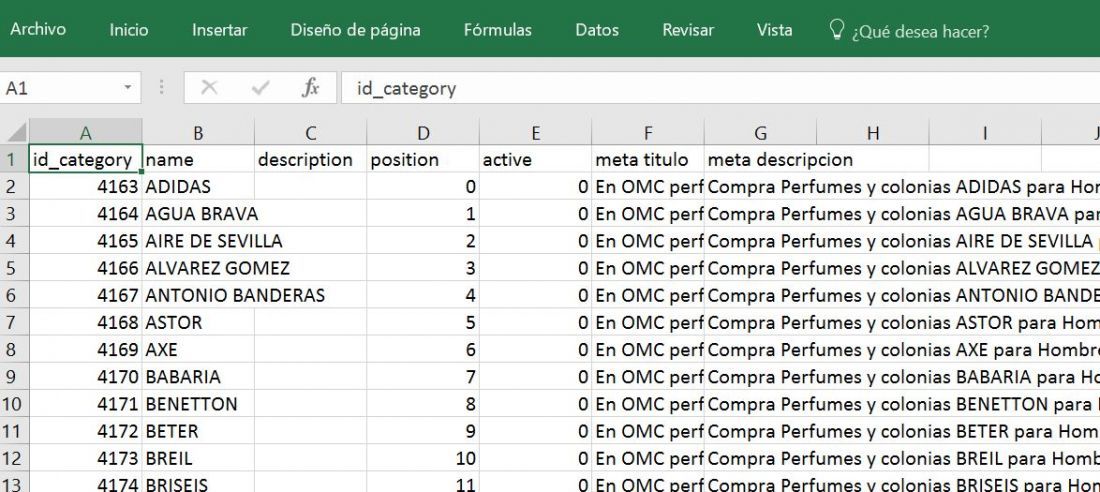This screenshot has width=1100, height=492.
Task: Select meta description cell for BETER
Action: pos(760,431)
